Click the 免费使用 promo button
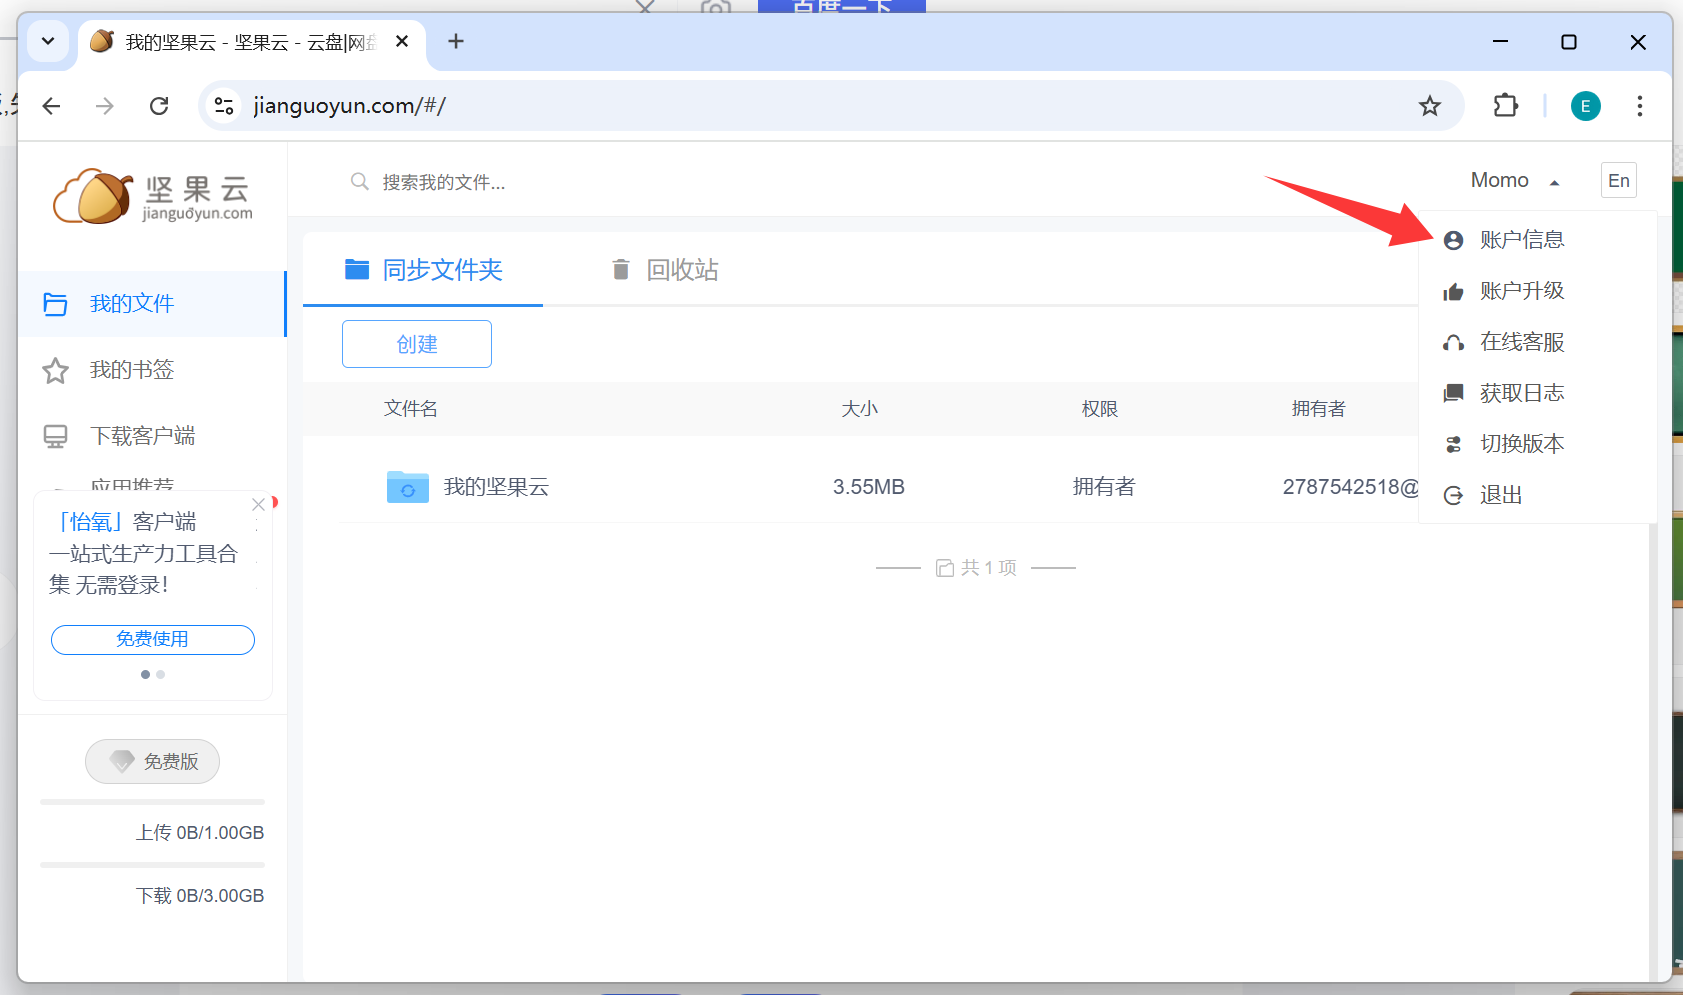Viewport: 1683px width, 995px height. coord(152,640)
